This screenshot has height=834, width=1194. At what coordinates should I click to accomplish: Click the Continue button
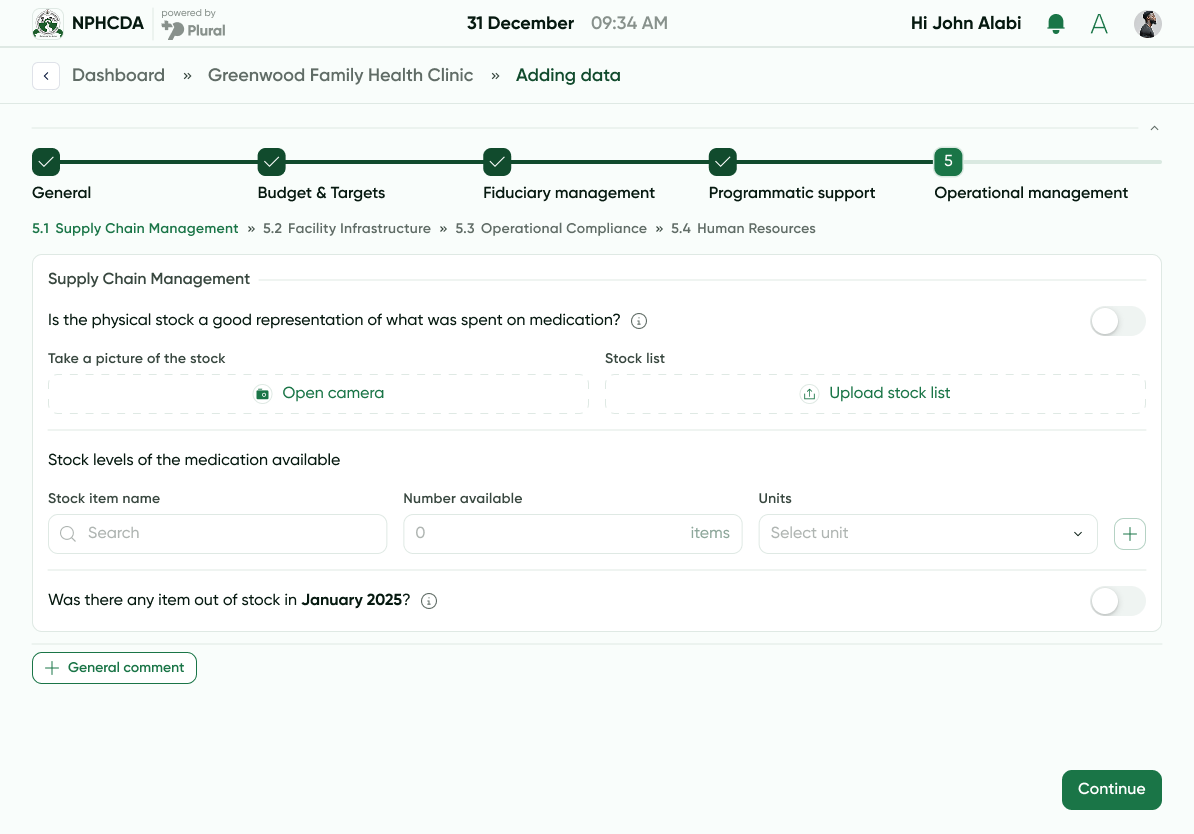pos(1111,790)
